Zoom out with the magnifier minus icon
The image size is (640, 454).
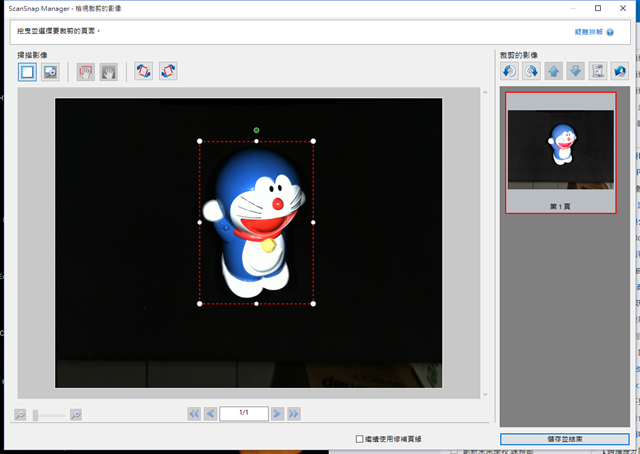(x=20, y=415)
